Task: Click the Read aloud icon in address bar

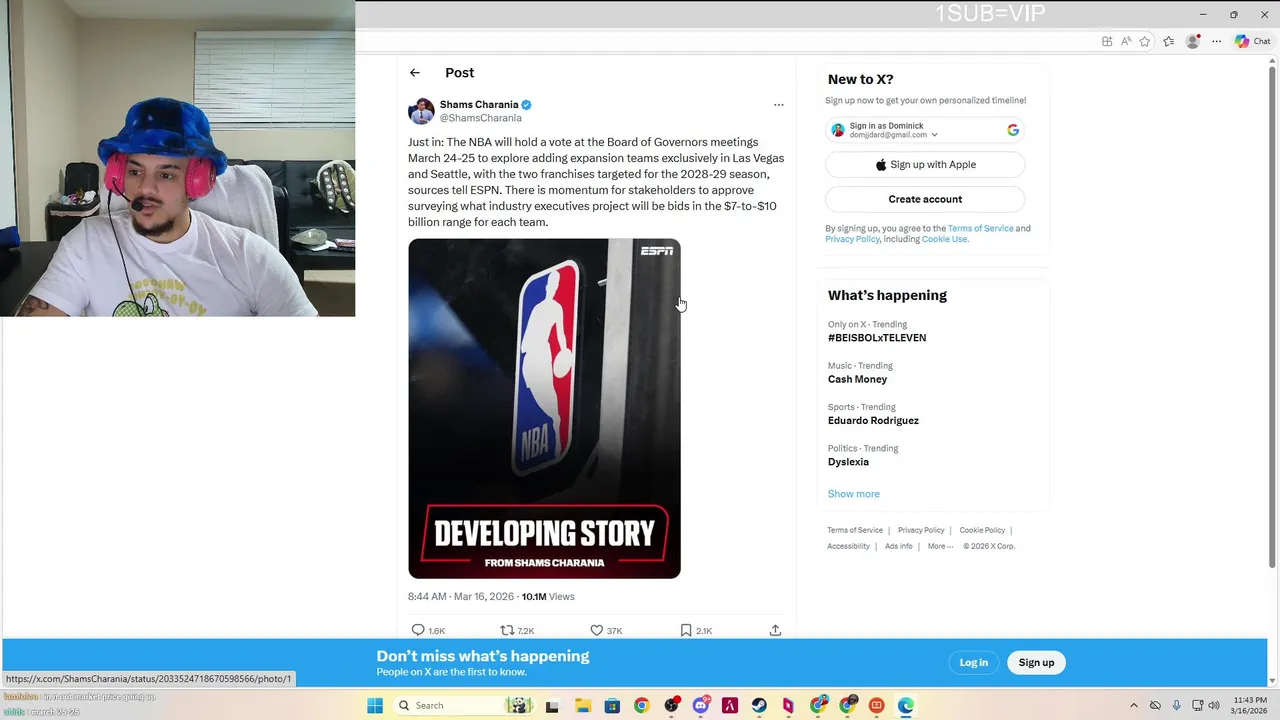Action: pos(1126,41)
